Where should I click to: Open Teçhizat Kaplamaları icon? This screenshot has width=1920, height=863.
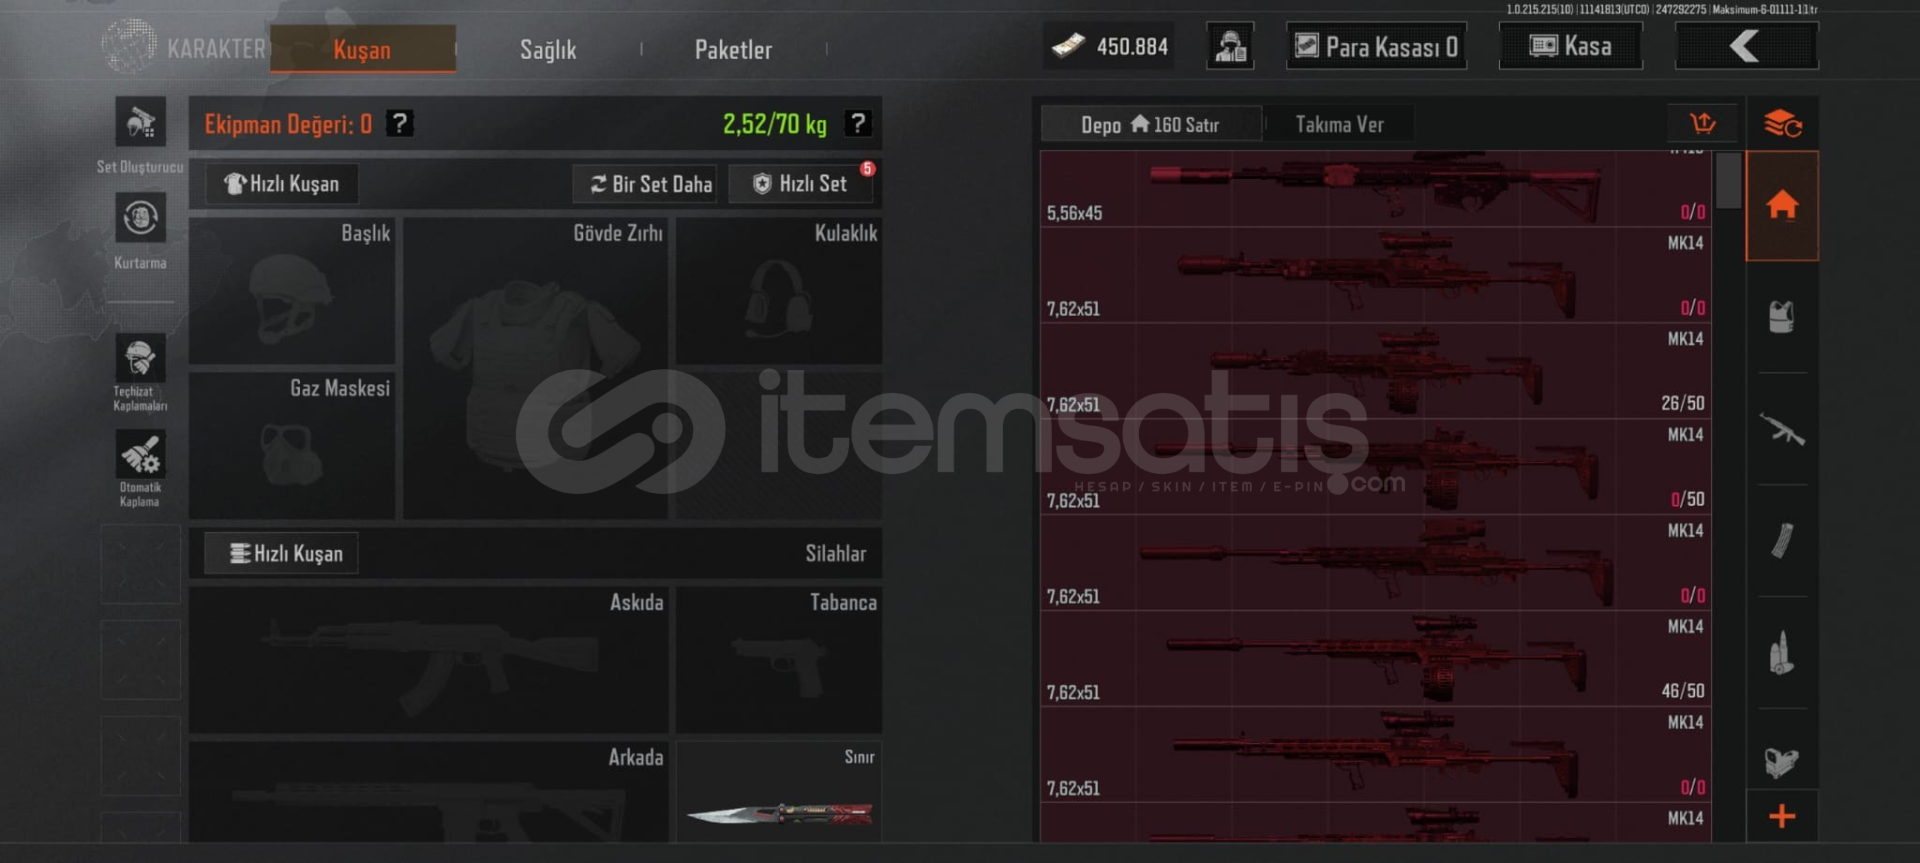140,358
